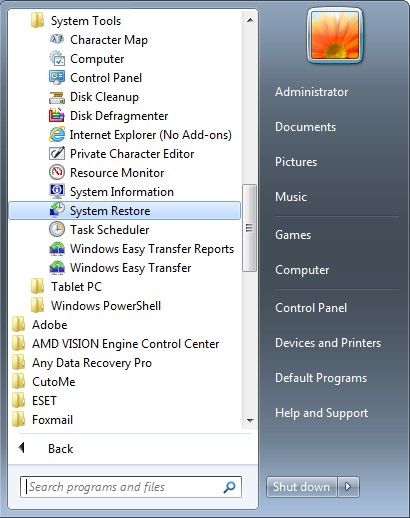Click the magnifier icon in search box
The width and height of the screenshot is (410, 518).
(x=229, y=487)
